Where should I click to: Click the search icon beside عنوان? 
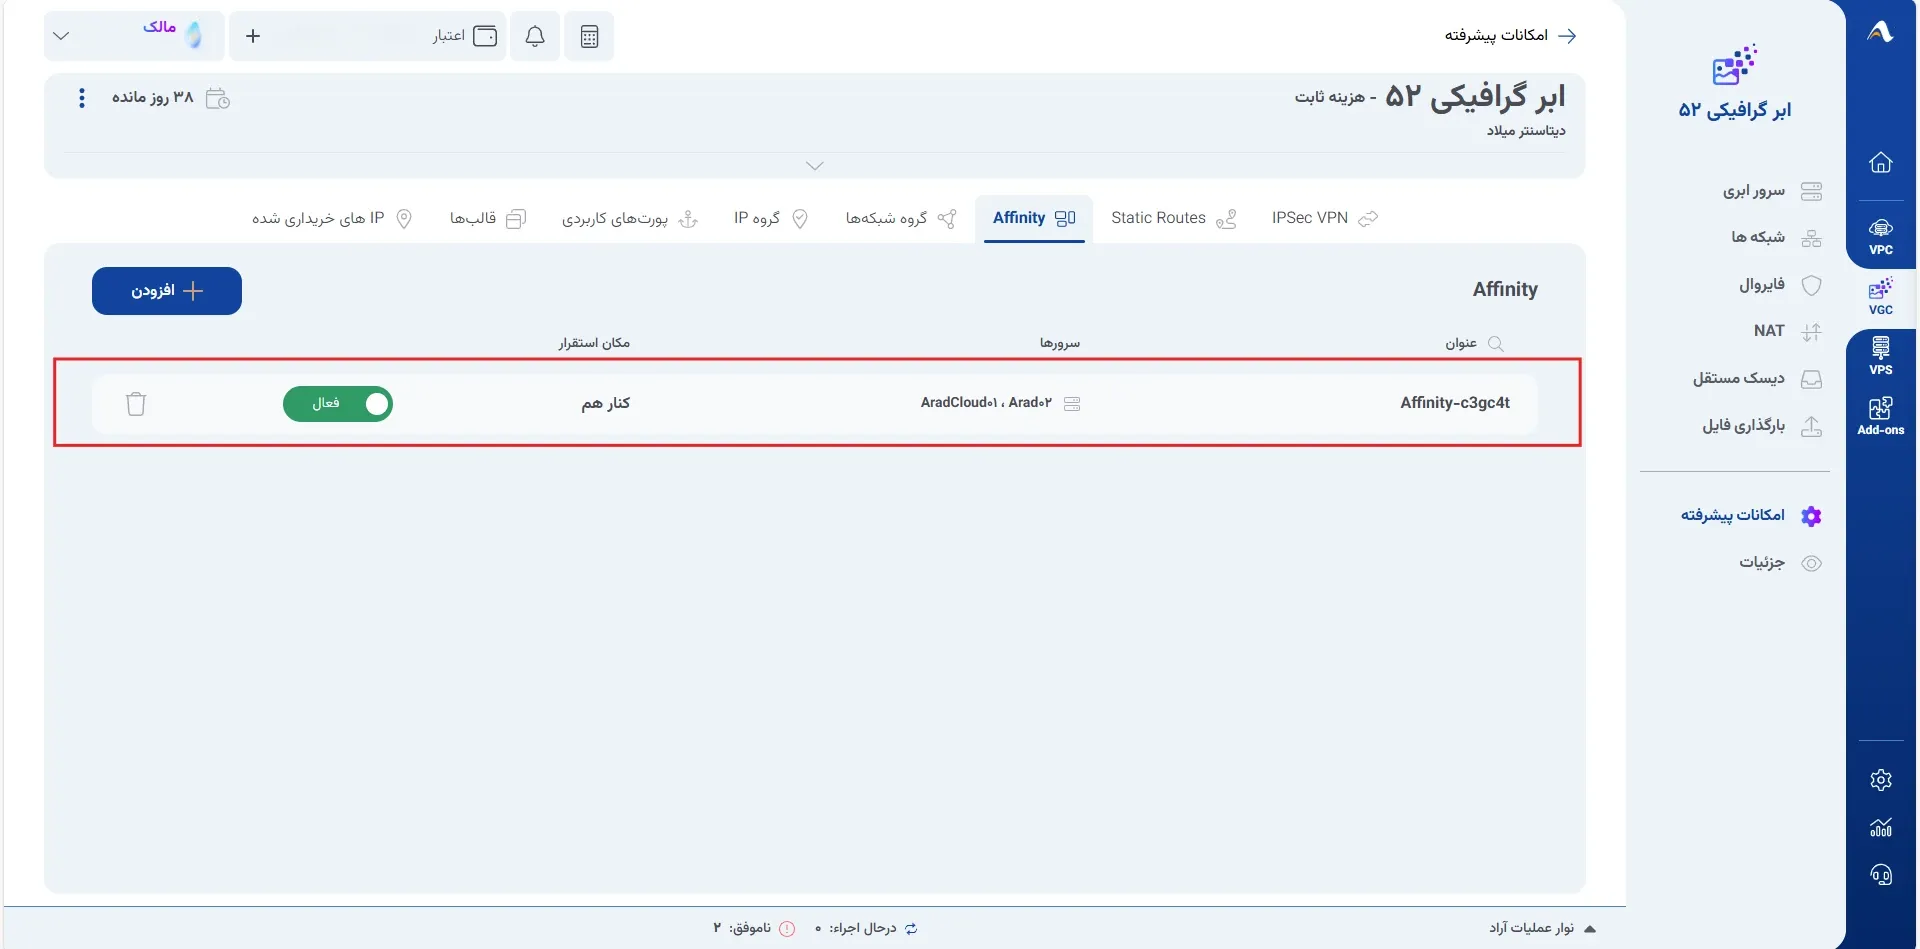click(1496, 343)
